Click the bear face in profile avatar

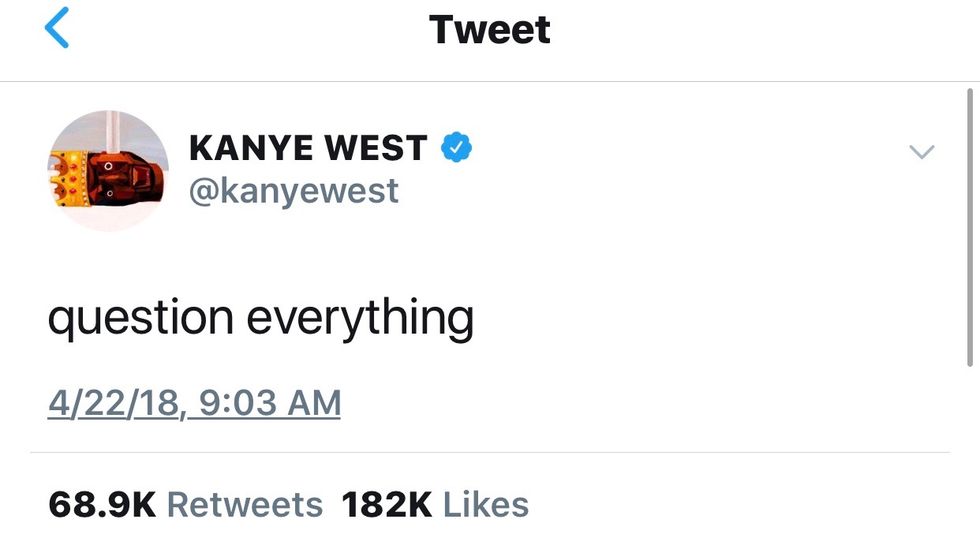125,179
